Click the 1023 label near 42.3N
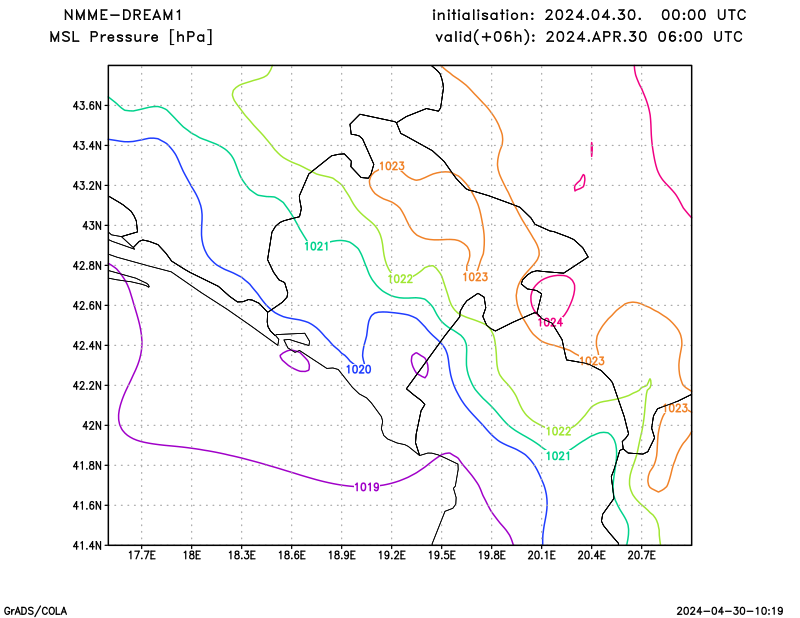 pyautogui.click(x=592, y=361)
